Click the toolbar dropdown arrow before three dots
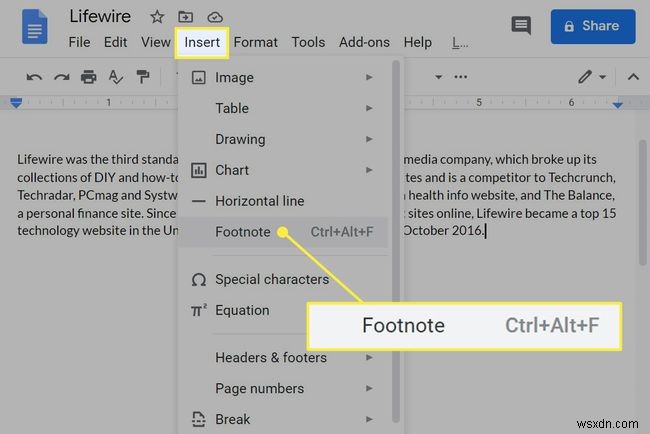Viewport: 650px width, 434px height. (x=438, y=77)
